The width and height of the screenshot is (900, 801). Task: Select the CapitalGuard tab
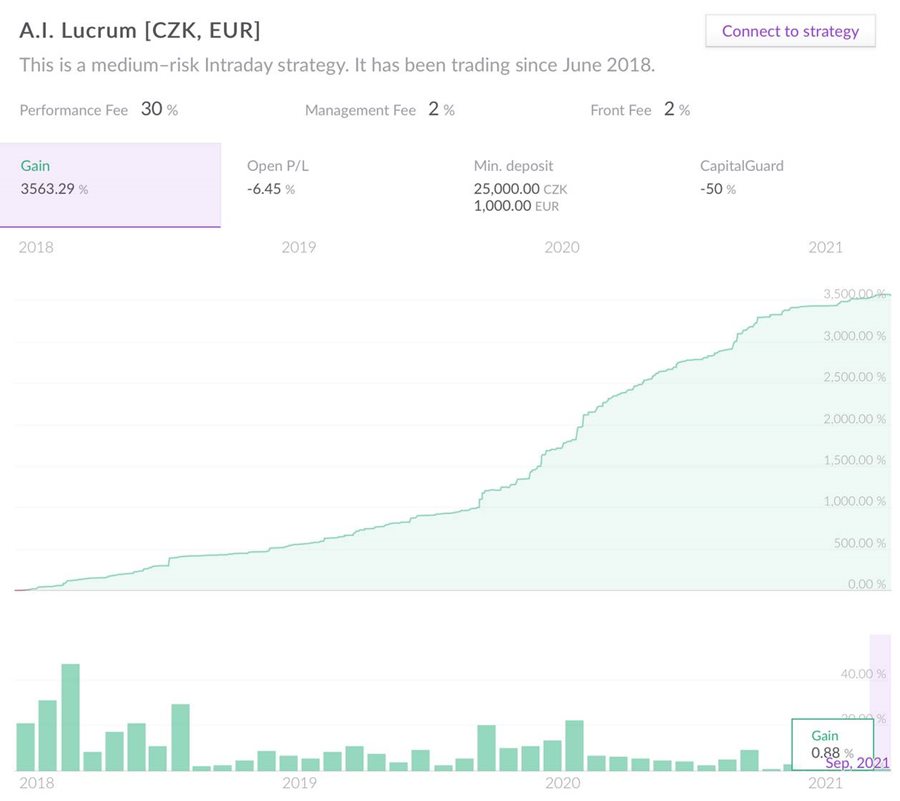click(791, 185)
